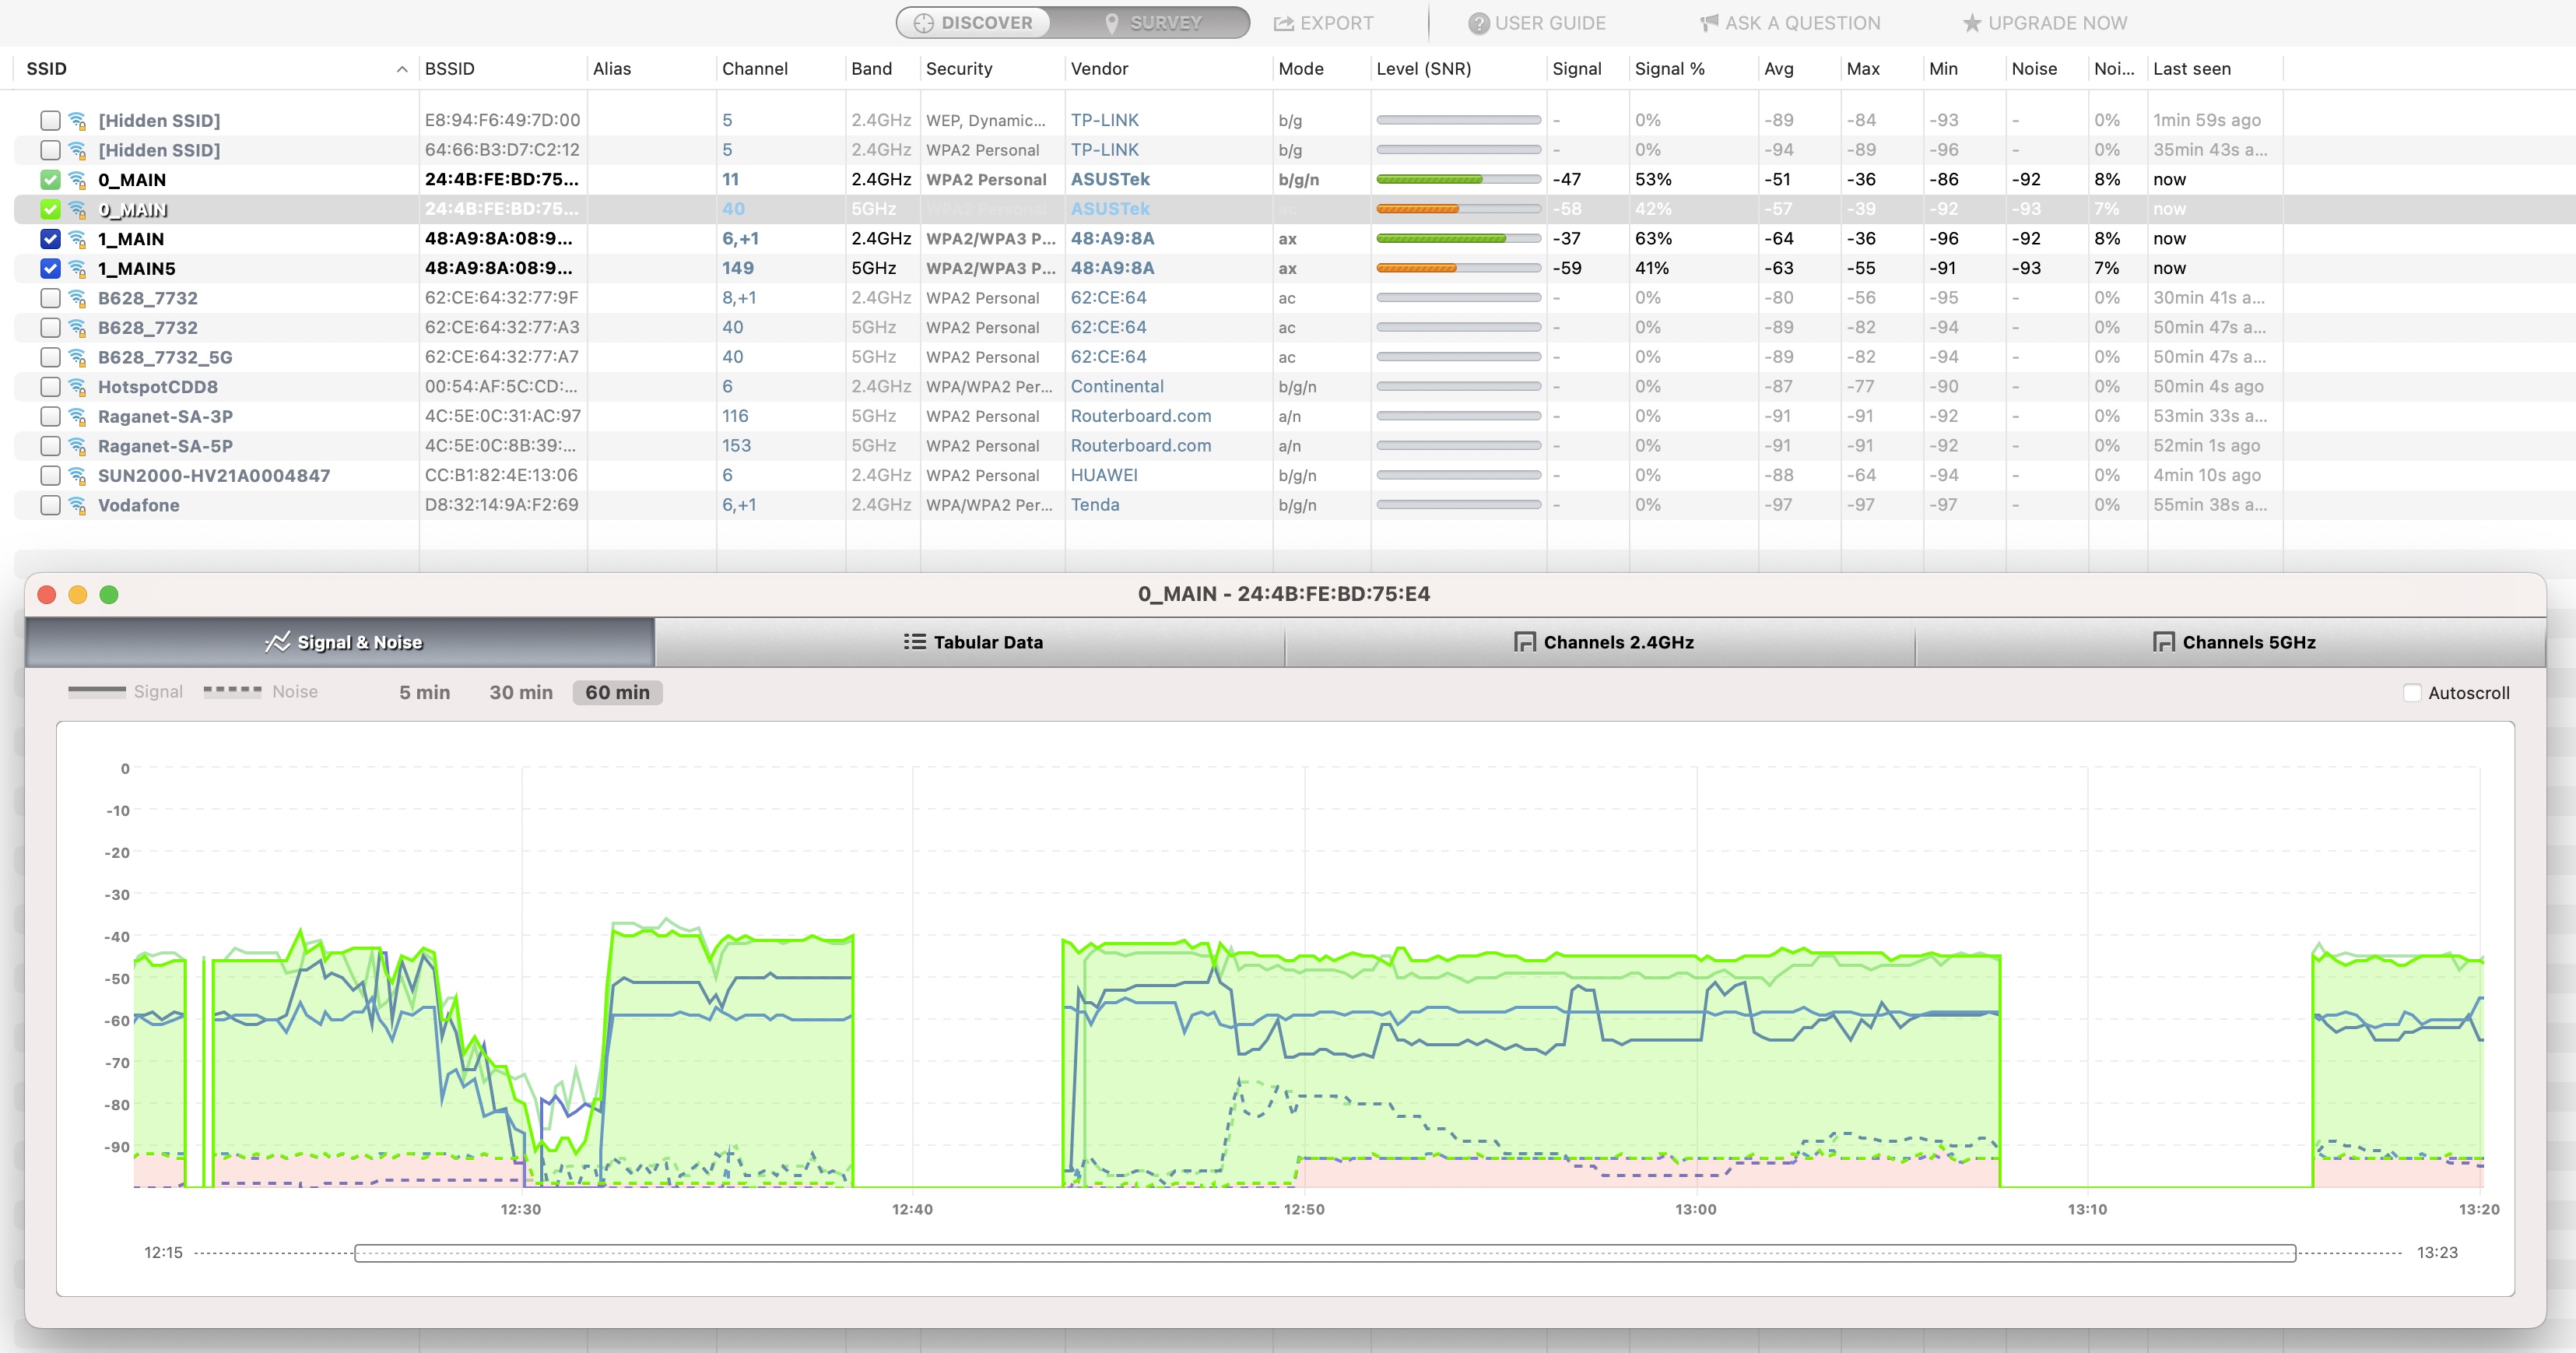The height and width of the screenshot is (1353, 2576).
Task: Click the Wi-Fi icon beside Vodafone network
Action: pyautogui.click(x=77, y=505)
